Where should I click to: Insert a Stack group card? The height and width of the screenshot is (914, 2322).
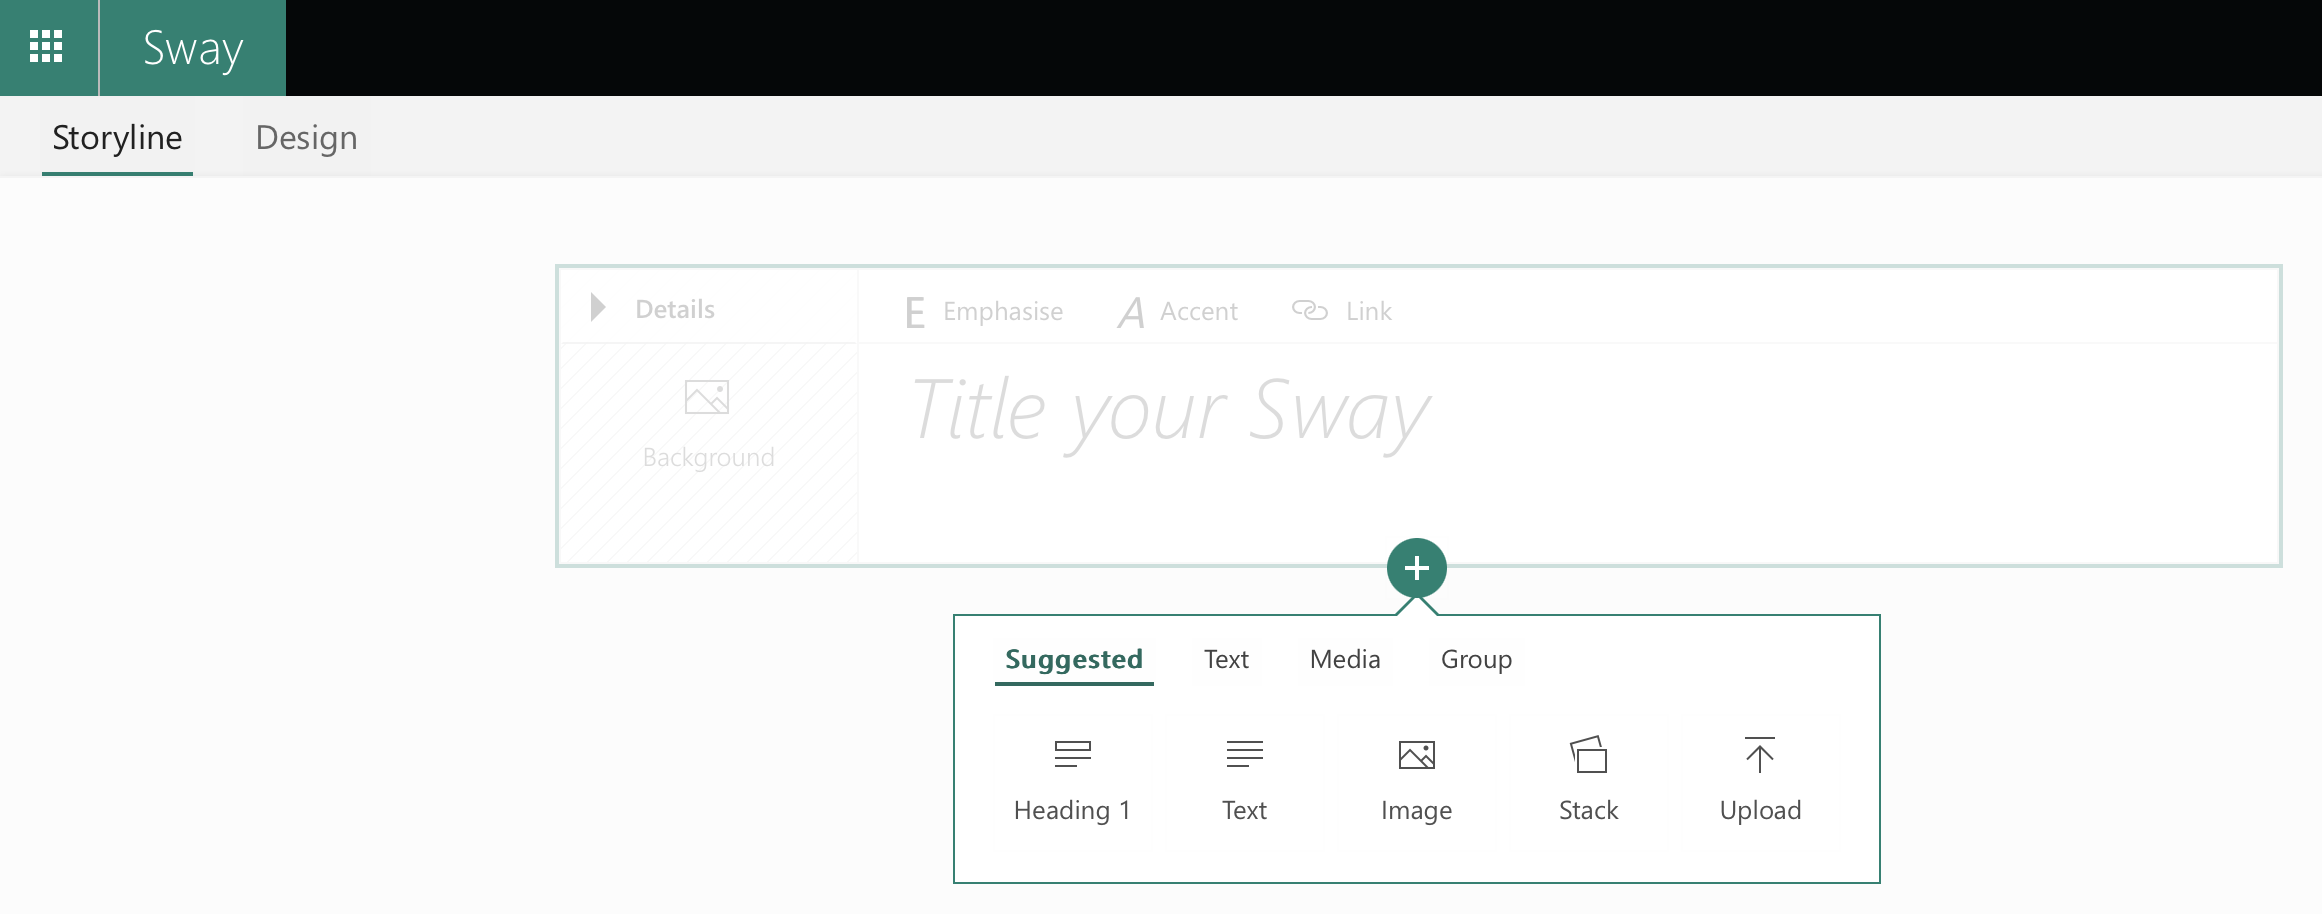(x=1588, y=780)
